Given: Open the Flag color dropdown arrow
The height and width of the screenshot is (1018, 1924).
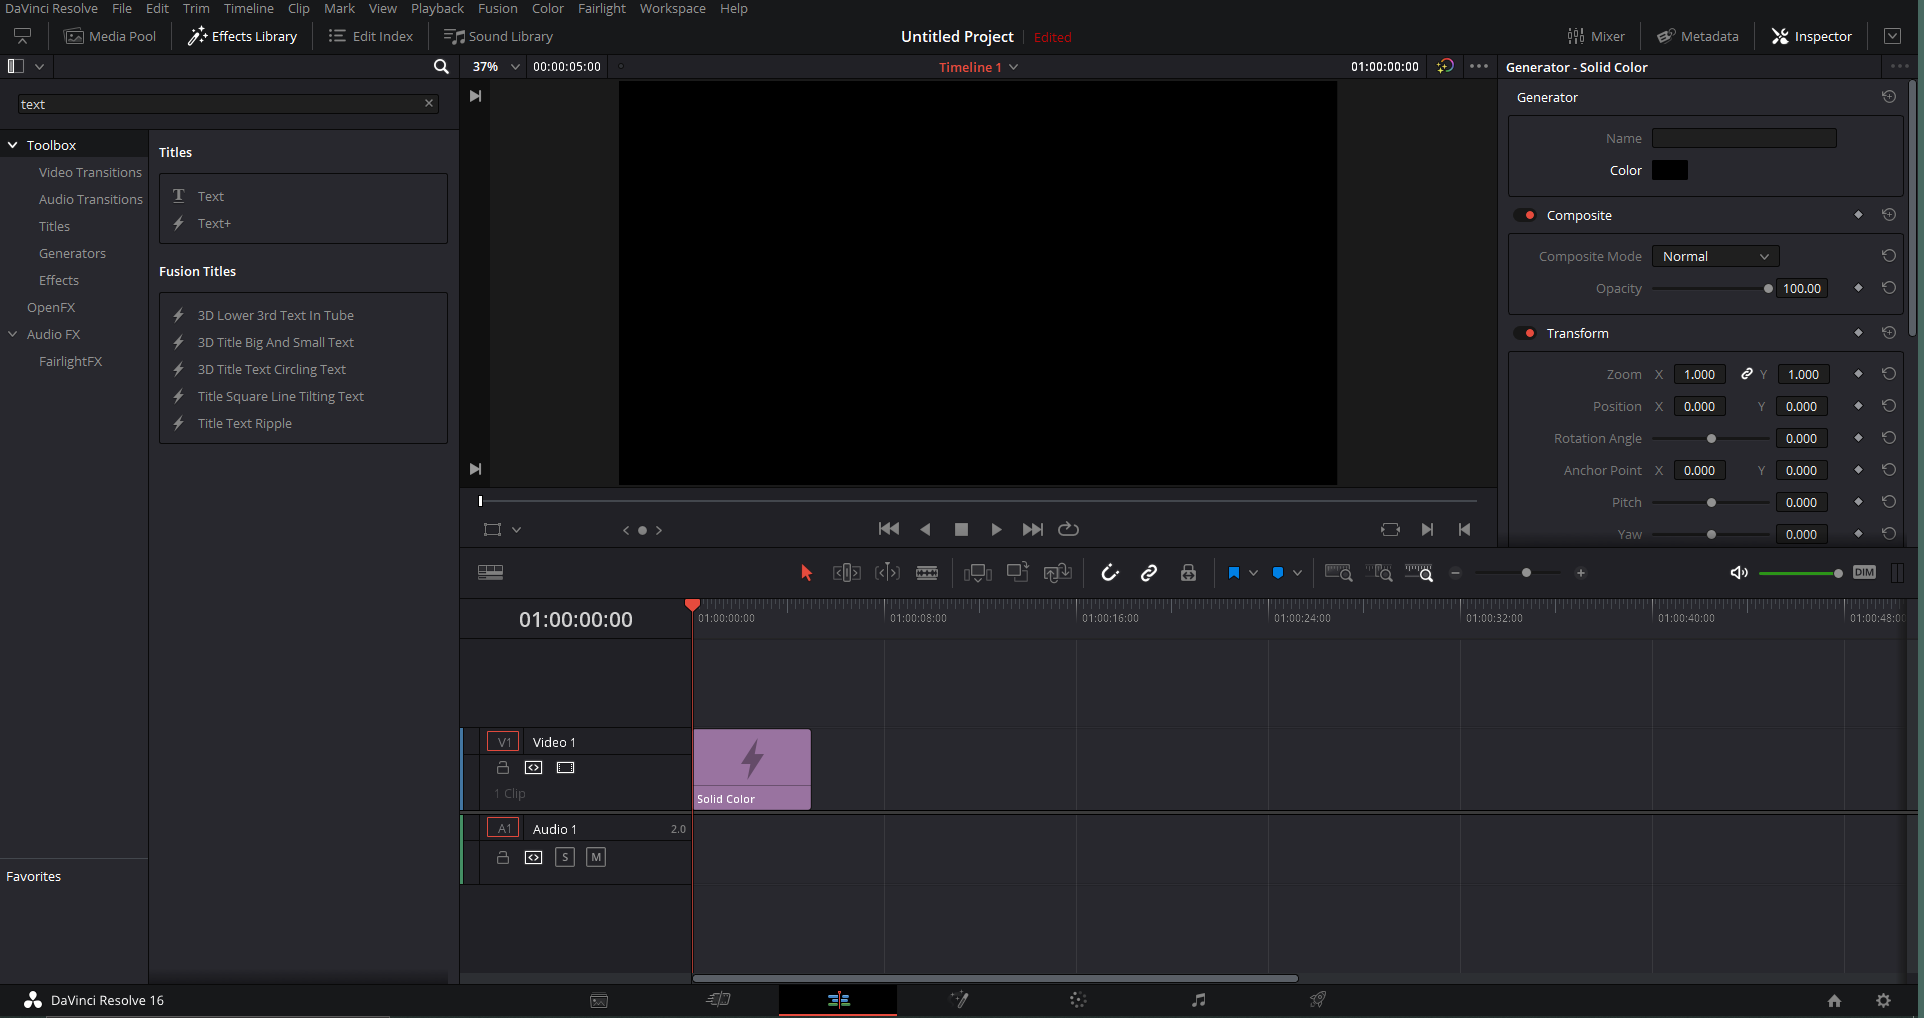Looking at the screenshot, I should (1253, 573).
